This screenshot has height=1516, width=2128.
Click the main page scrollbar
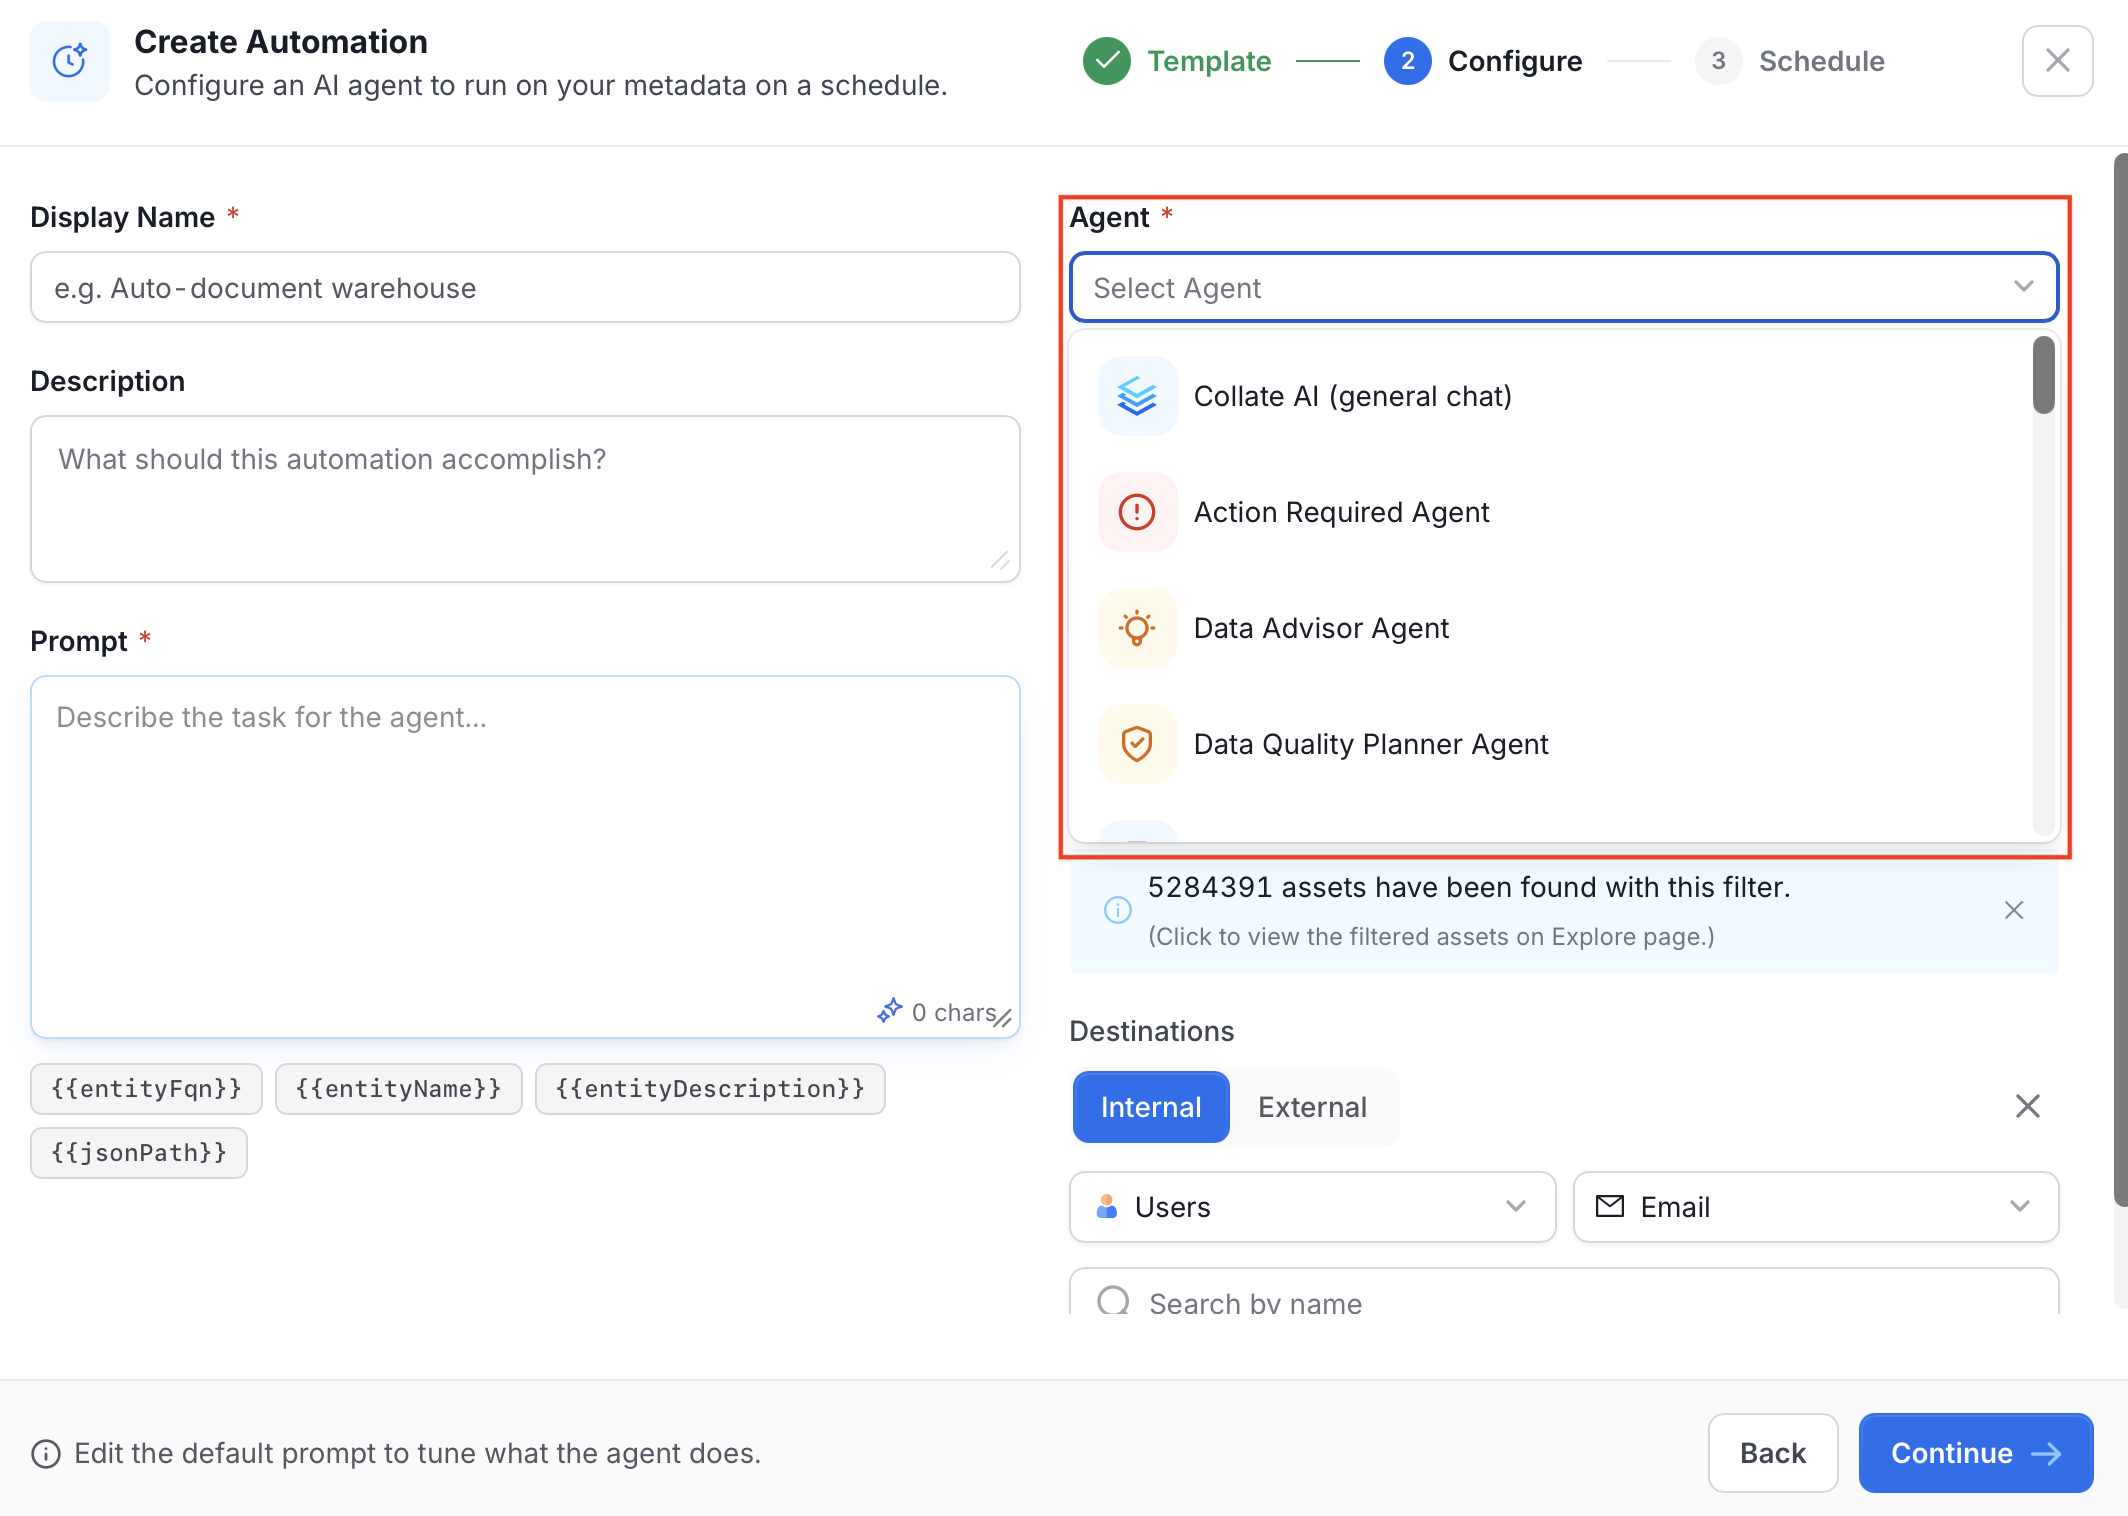point(2120,680)
